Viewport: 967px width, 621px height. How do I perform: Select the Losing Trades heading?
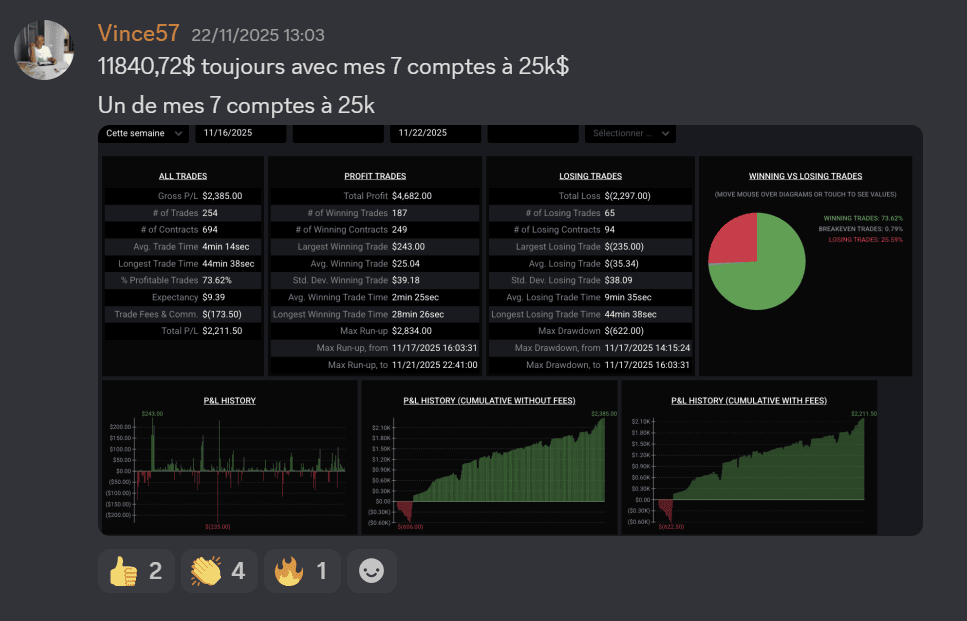click(590, 176)
